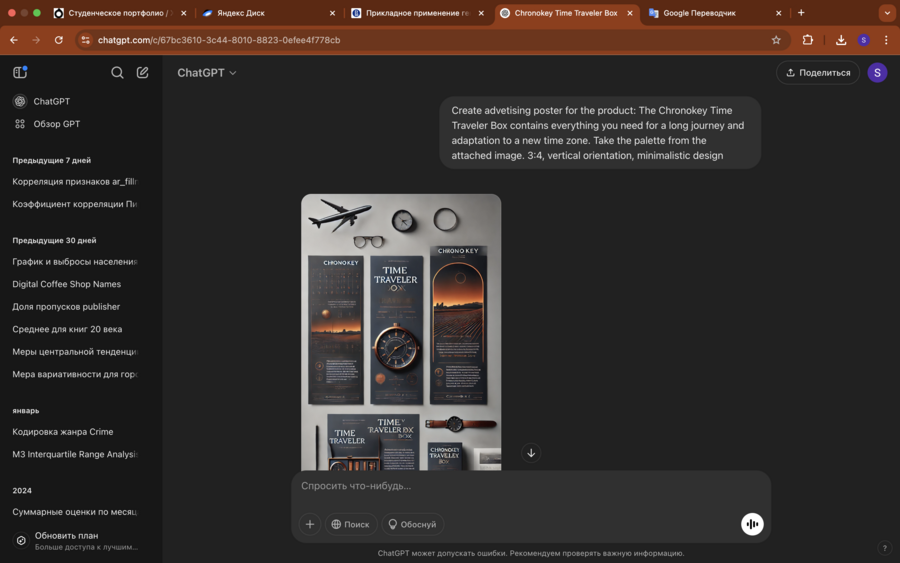Close the Google Переводчик tab

coord(778,13)
